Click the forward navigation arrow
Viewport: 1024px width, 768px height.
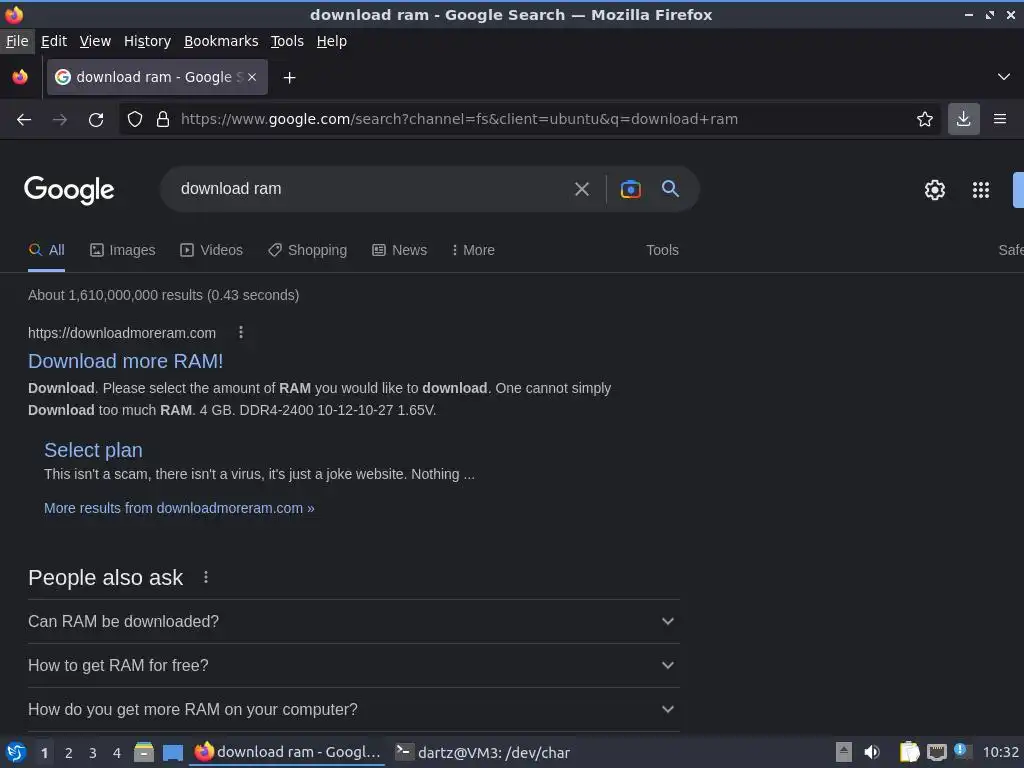(60, 119)
